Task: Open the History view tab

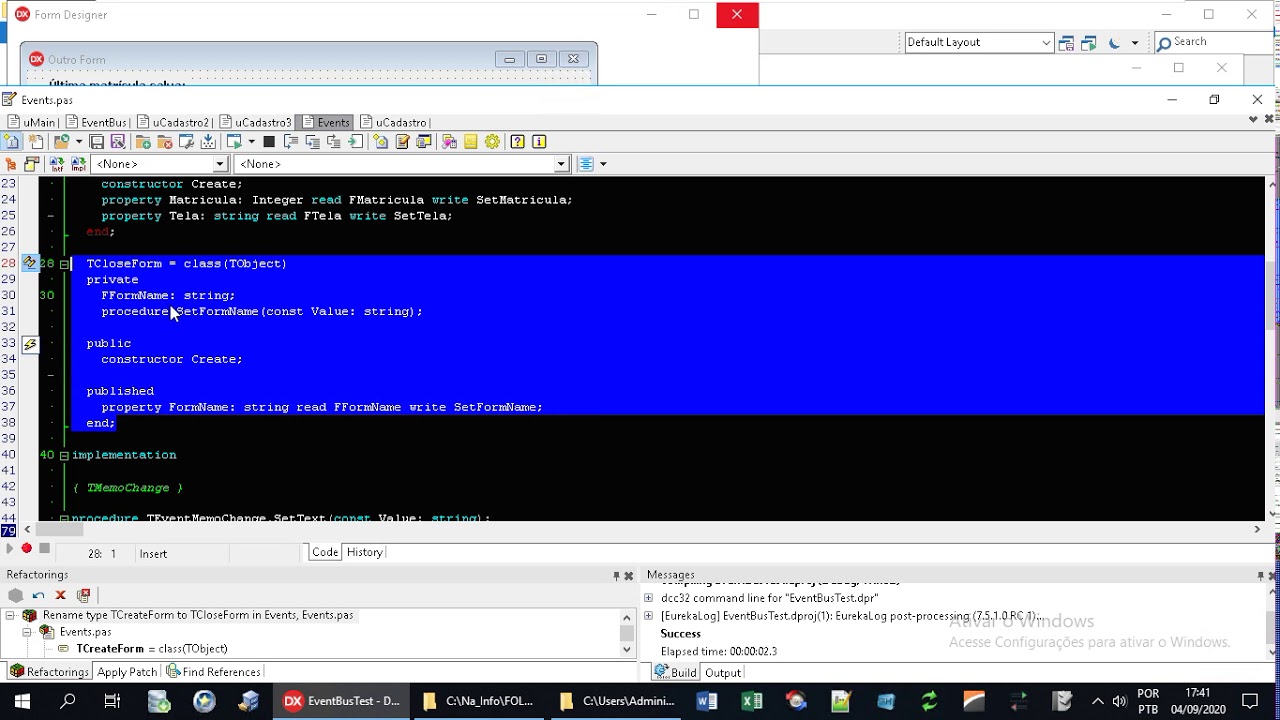Action: (364, 552)
